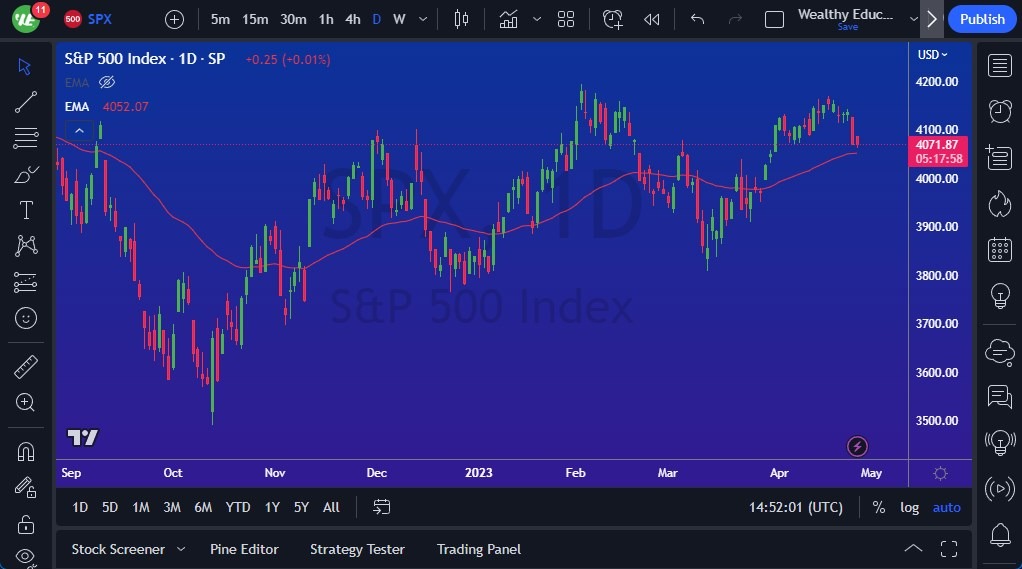Undo the last chart action
The width and height of the screenshot is (1022, 569).
(x=697, y=20)
